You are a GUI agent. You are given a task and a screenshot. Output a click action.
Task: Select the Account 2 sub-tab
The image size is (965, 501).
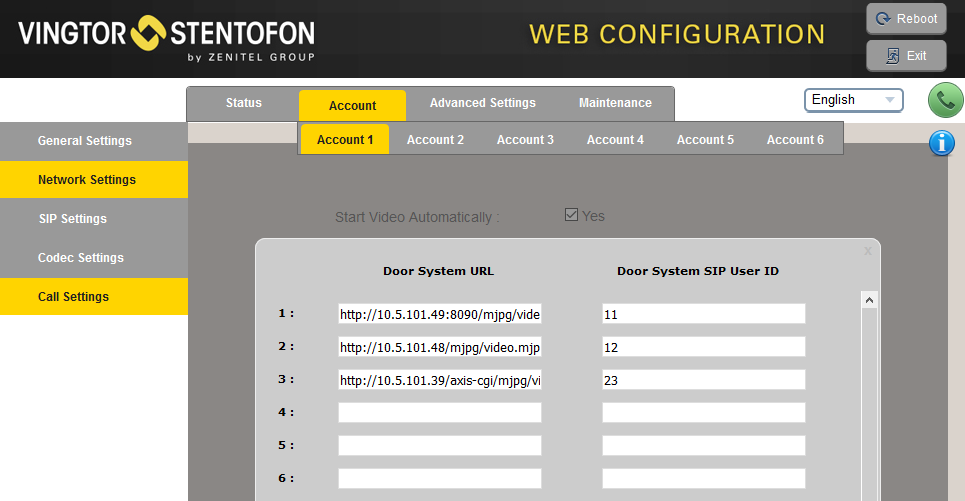(x=435, y=140)
